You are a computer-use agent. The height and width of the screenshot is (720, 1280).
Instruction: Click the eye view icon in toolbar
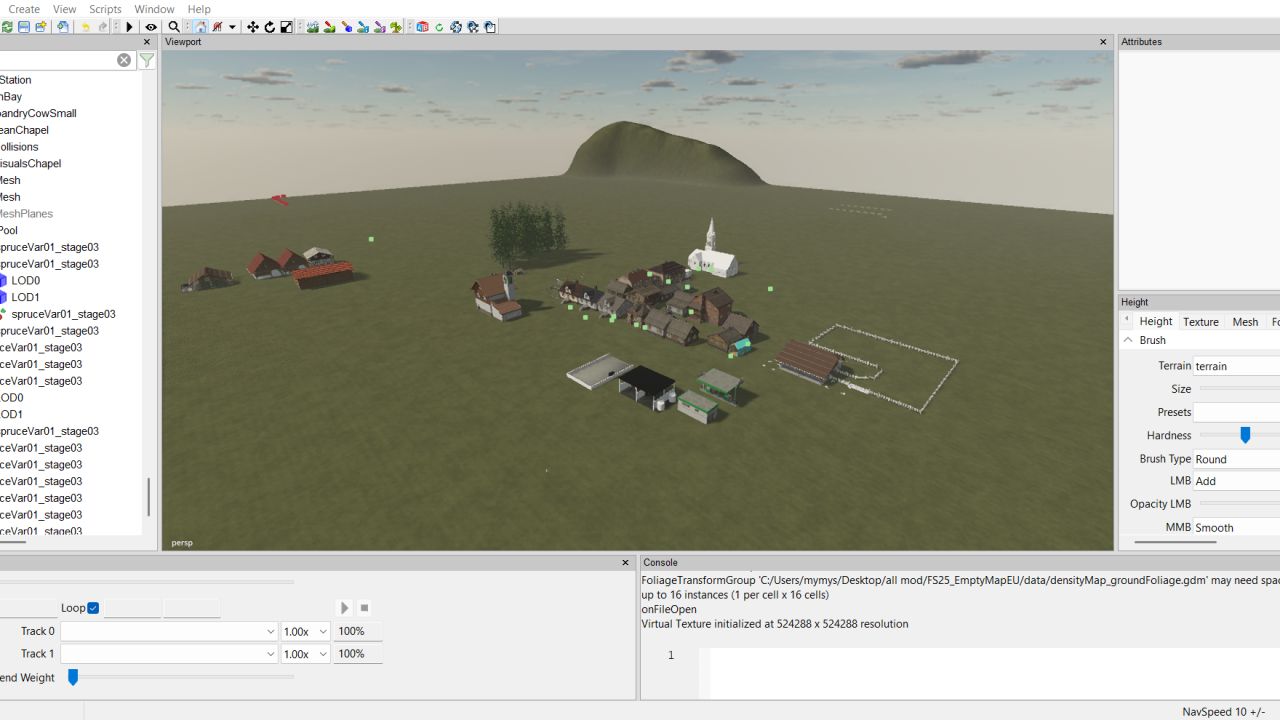pyautogui.click(x=151, y=27)
